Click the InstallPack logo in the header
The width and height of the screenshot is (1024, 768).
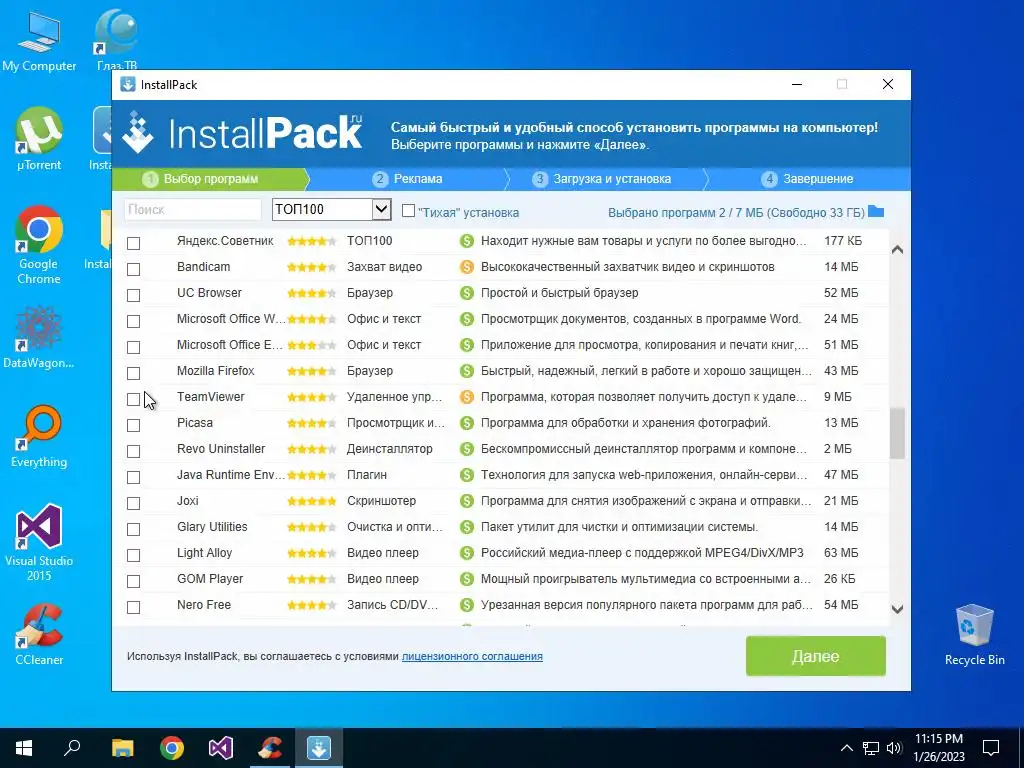242,133
